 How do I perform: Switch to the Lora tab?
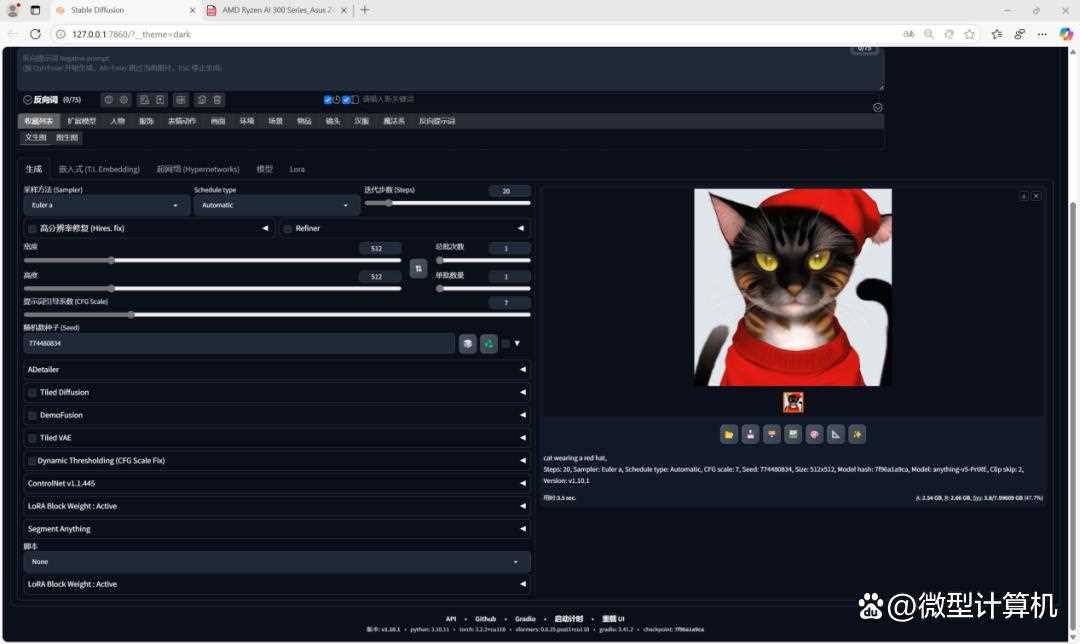(x=297, y=169)
